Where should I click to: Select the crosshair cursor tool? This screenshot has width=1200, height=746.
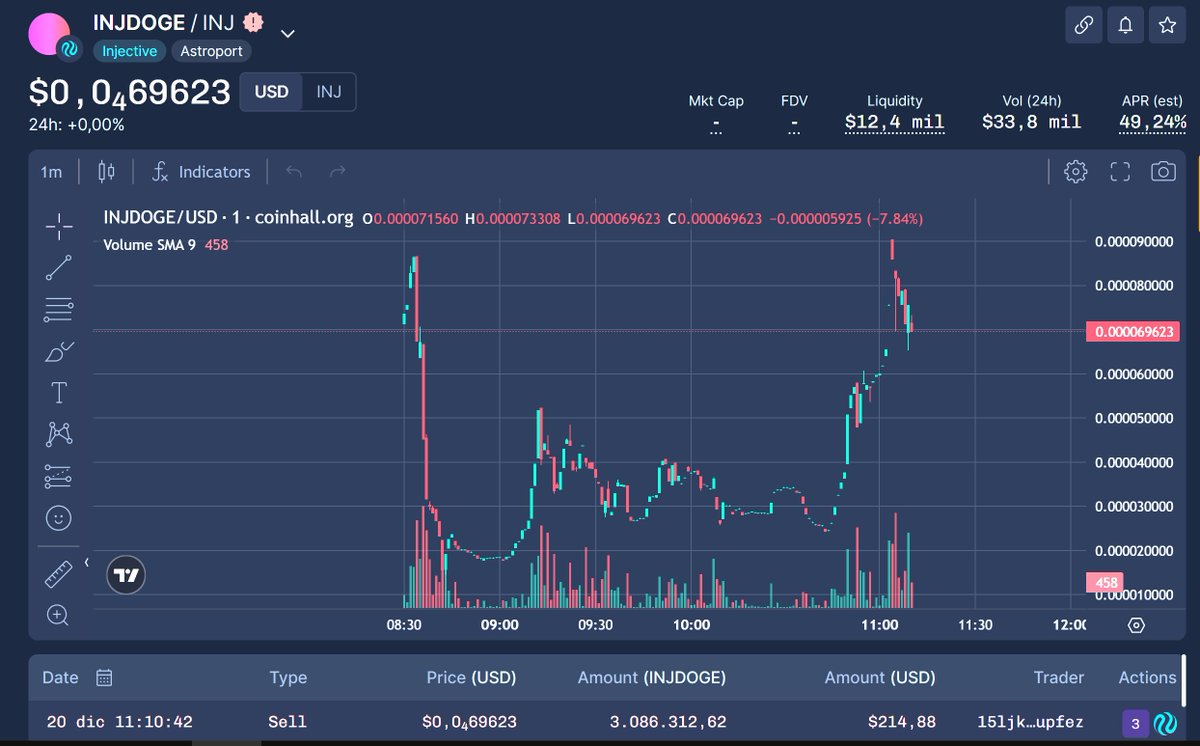(59, 226)
